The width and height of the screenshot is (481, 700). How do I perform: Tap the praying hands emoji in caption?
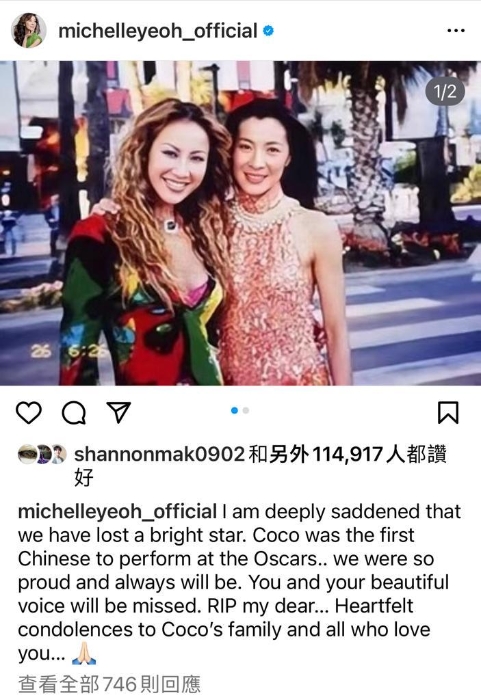84,654
